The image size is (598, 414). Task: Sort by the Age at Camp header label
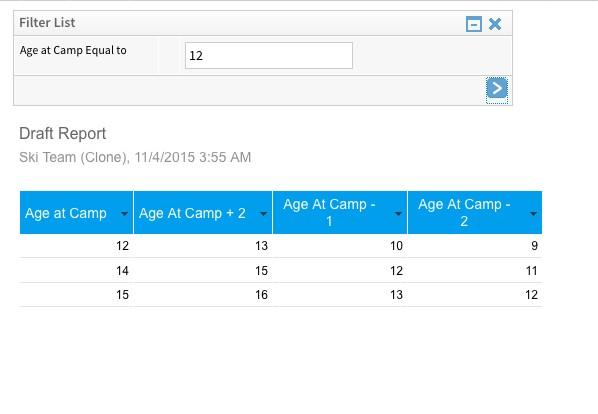pyautogui.click(x=66, y=213)
